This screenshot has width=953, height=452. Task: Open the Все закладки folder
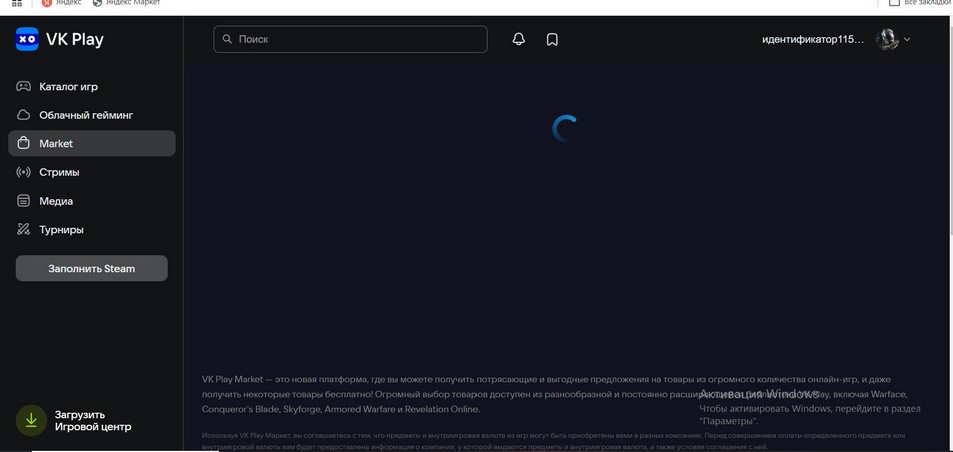point(921,3)
